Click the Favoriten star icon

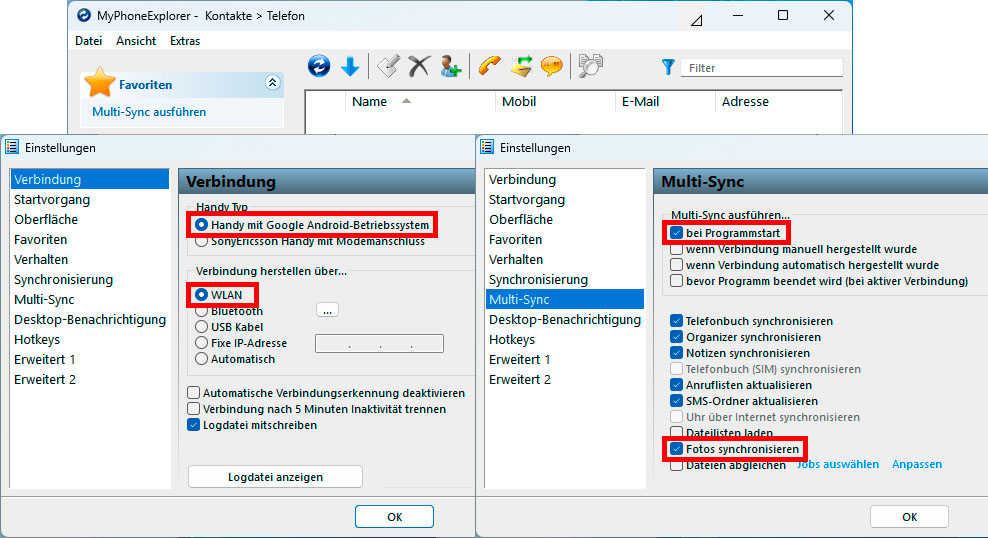click(100, 83)
